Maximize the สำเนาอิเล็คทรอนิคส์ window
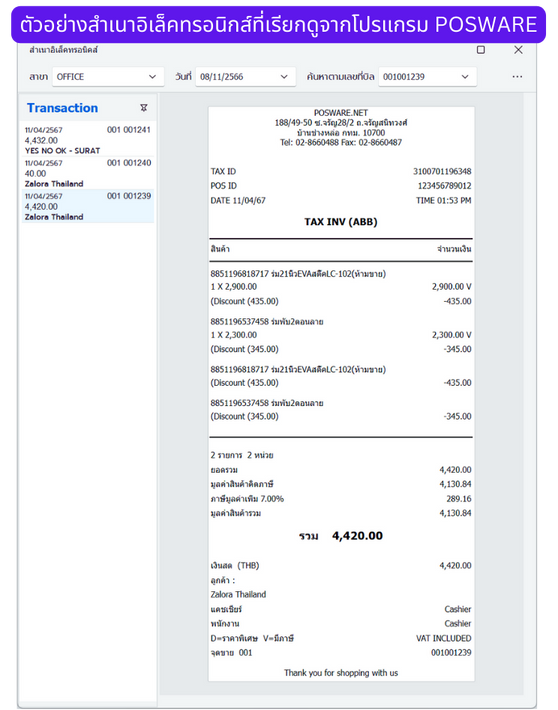Image resolution: width=558 pixels, height=710 pixels. [481, 50]
